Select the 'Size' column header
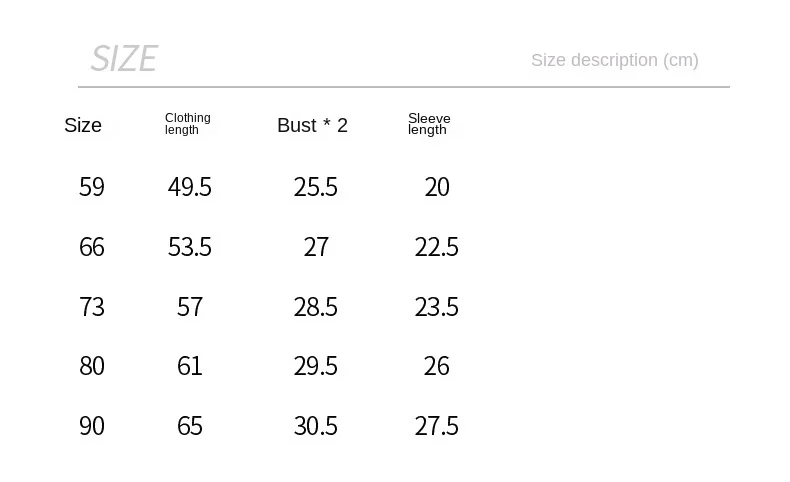The image size is (790, 482). pos(83,125)
